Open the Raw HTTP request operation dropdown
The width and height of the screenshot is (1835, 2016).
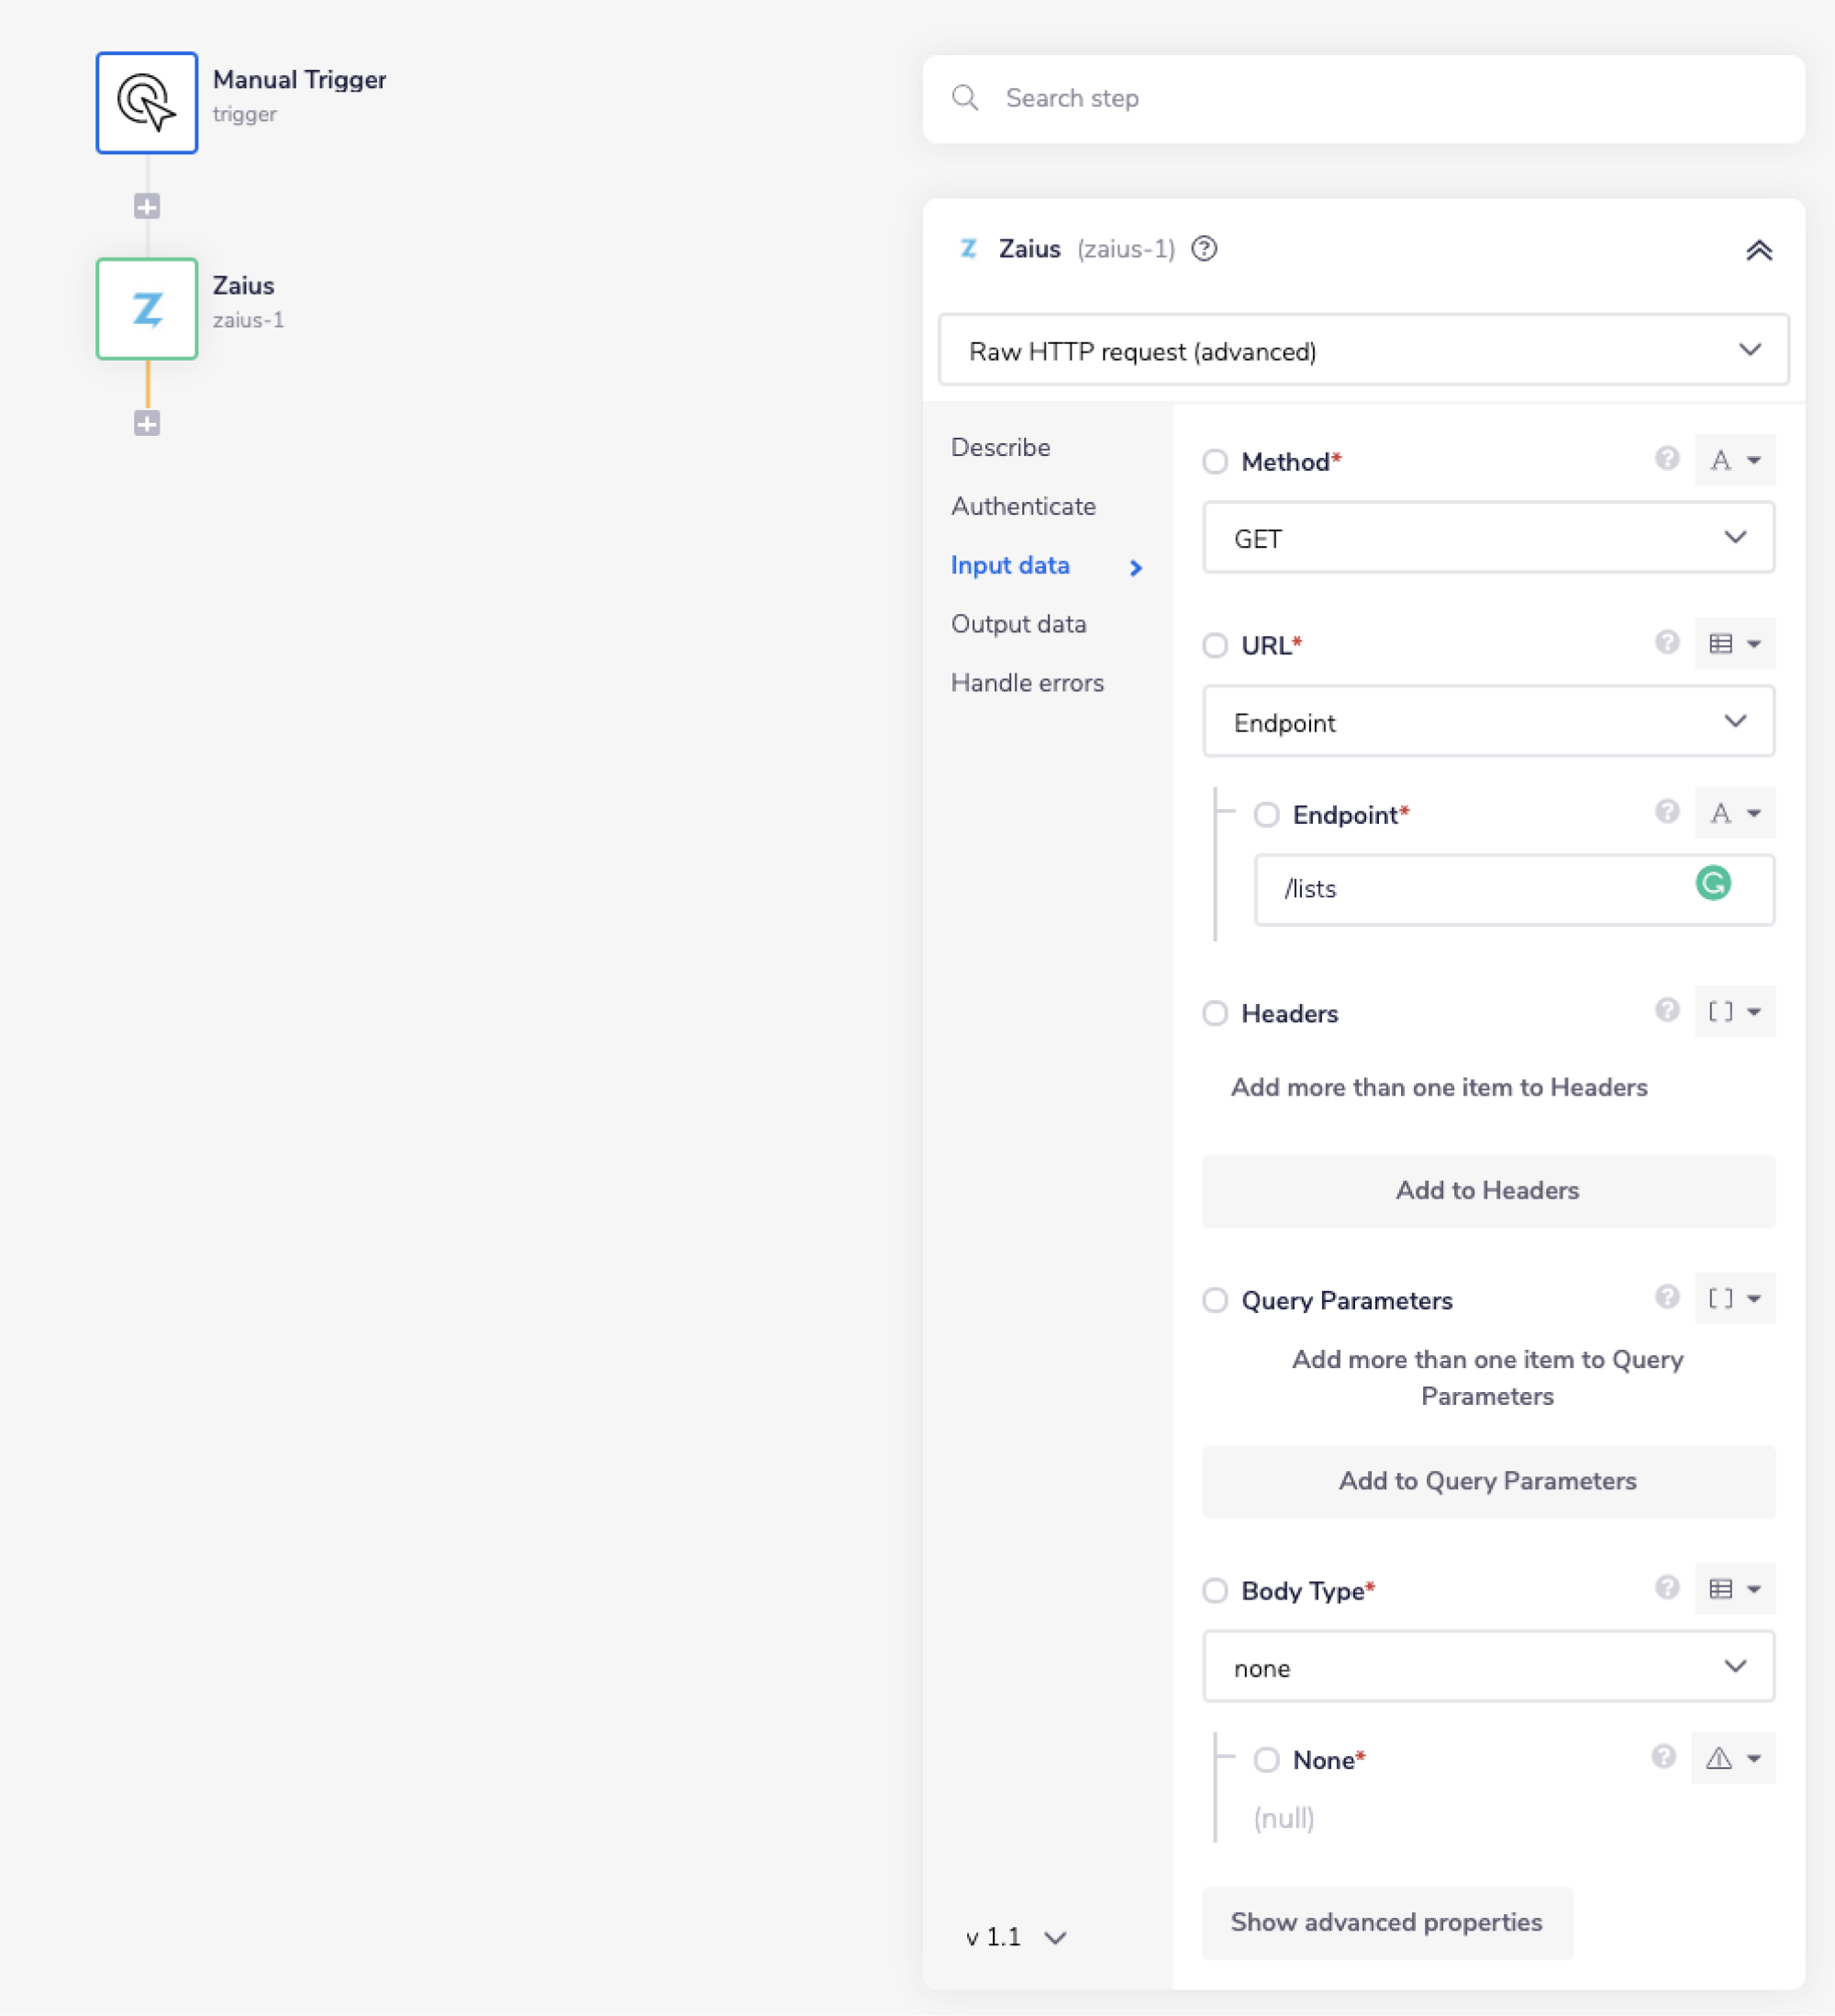point(1363,350)
